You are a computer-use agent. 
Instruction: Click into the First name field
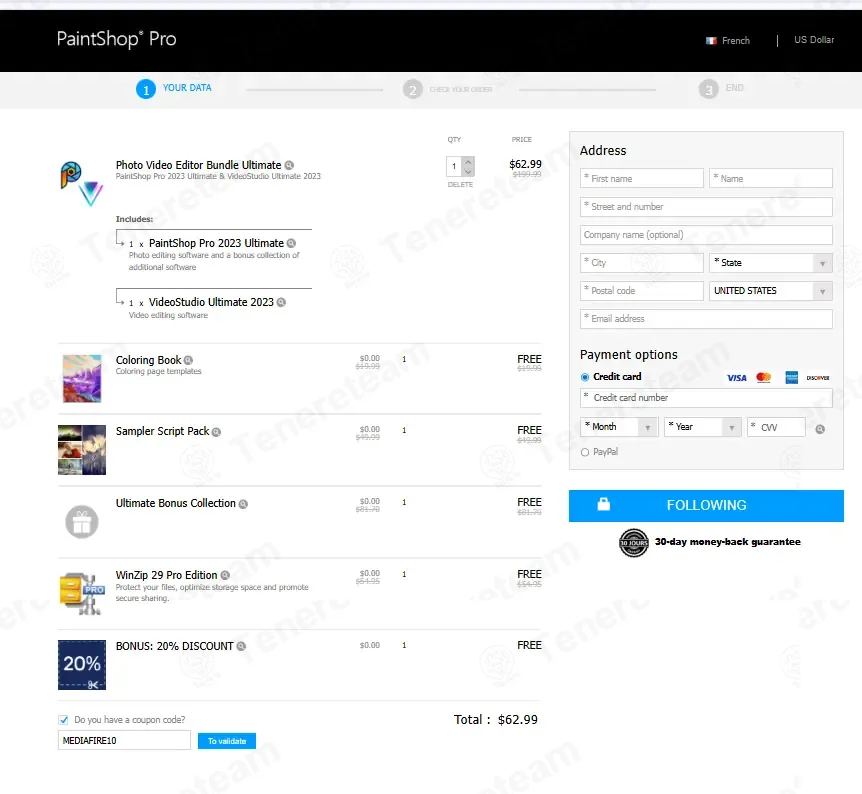click(642, 179)
